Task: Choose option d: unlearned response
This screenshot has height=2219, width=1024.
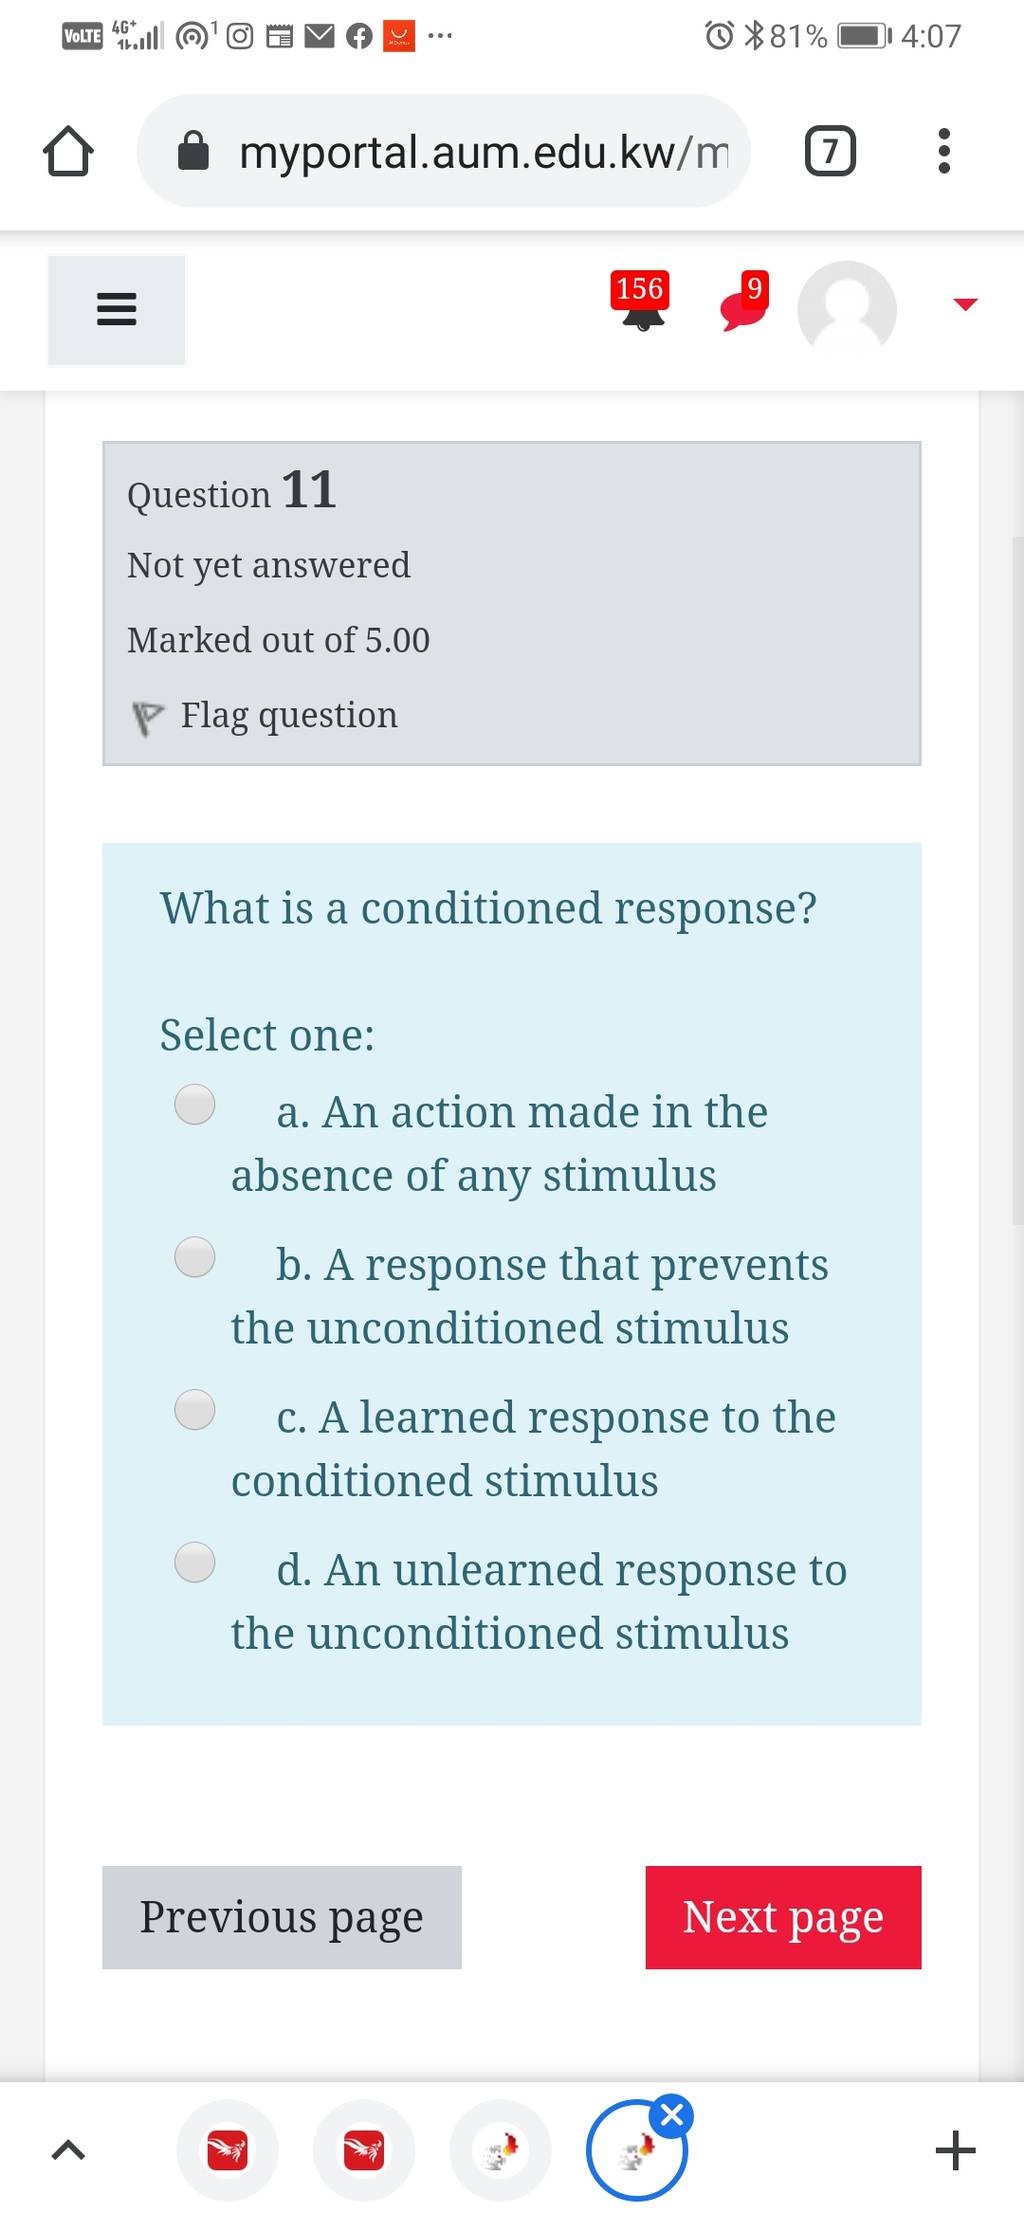Action: coord(195,1563)
